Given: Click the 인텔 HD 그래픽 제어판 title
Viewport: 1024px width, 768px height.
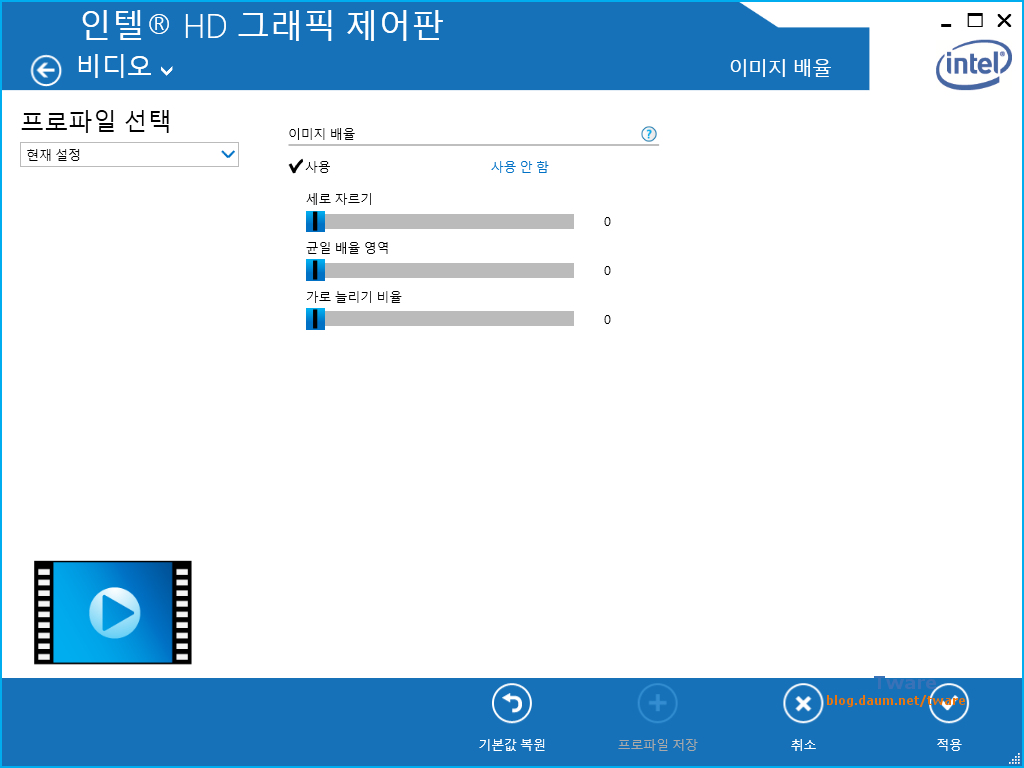Looking at the screenshot, I should click(263, 25).
